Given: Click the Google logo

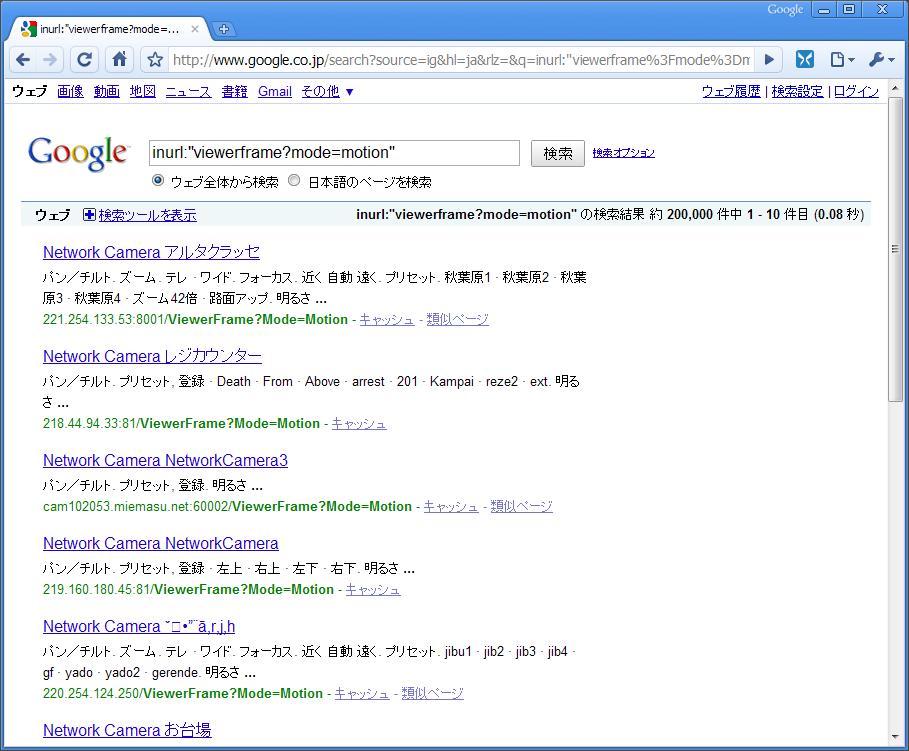Looking at the screenshot, I should 78,154.
